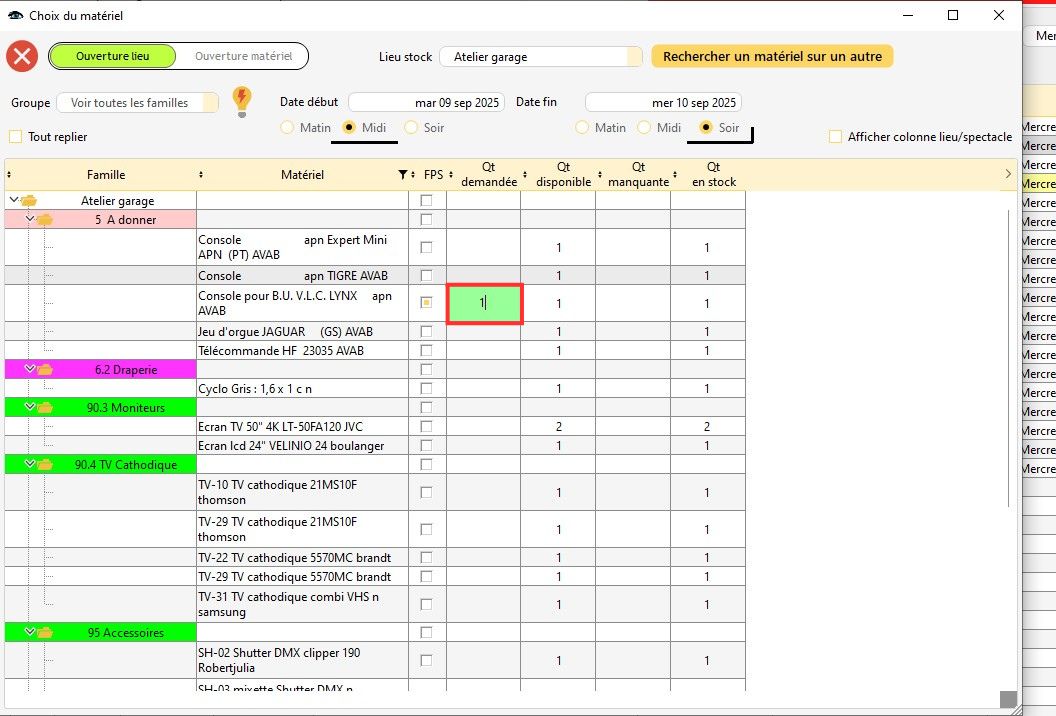Open the Lieu stock dropdown
Screen dimensions: 1056x716
pyautogui.click(x=540, y=57)
